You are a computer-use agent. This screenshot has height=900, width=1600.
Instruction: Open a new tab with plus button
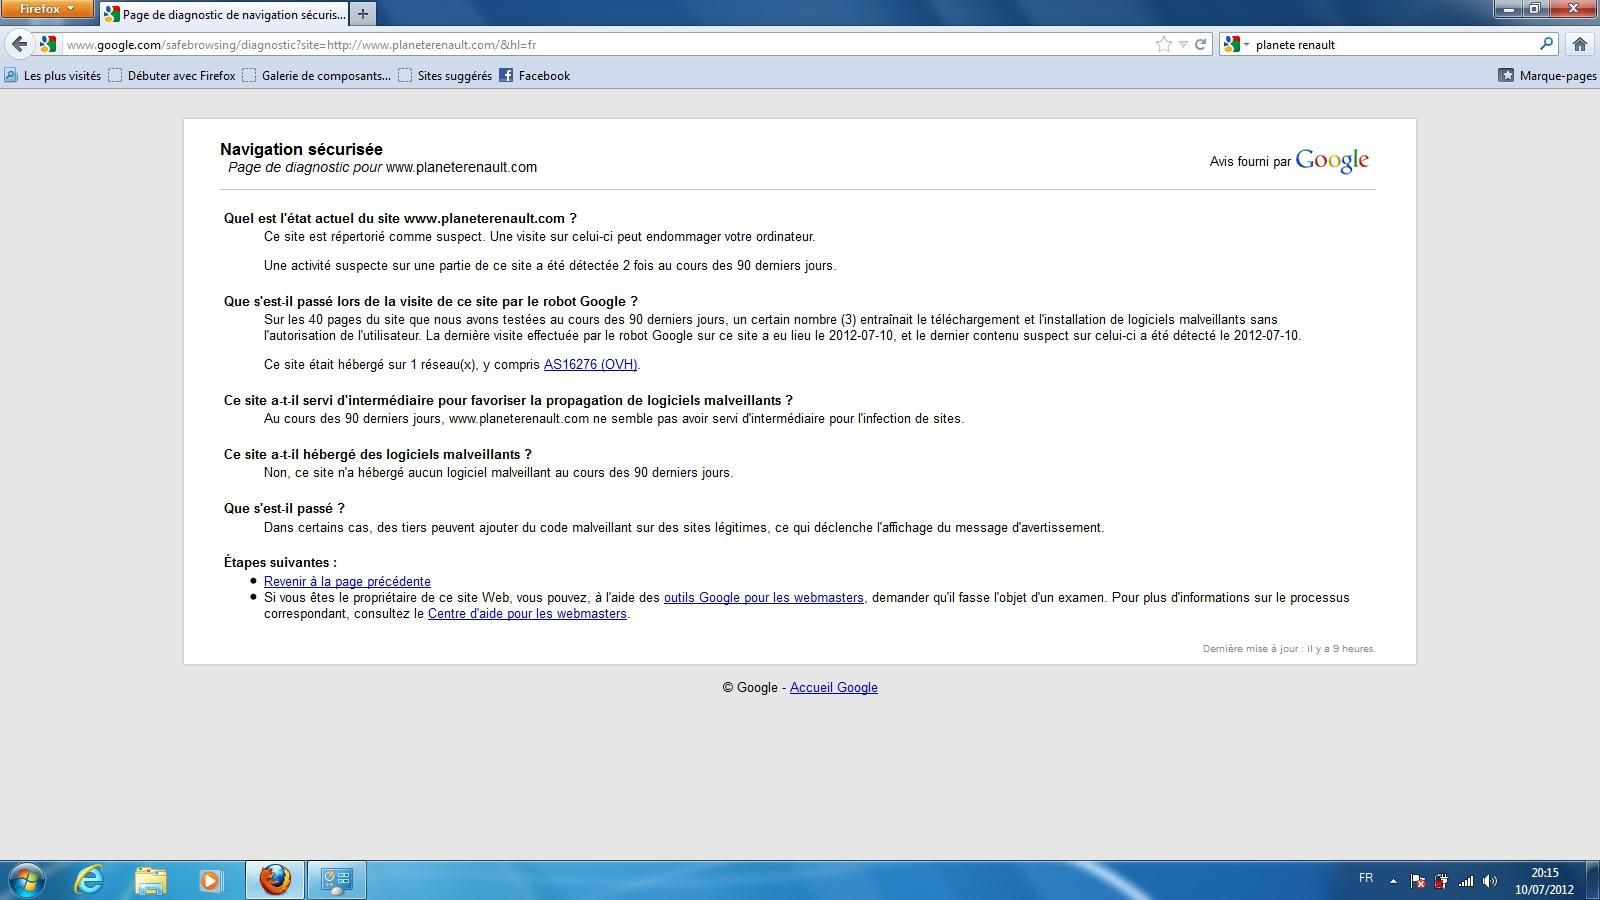363,14
